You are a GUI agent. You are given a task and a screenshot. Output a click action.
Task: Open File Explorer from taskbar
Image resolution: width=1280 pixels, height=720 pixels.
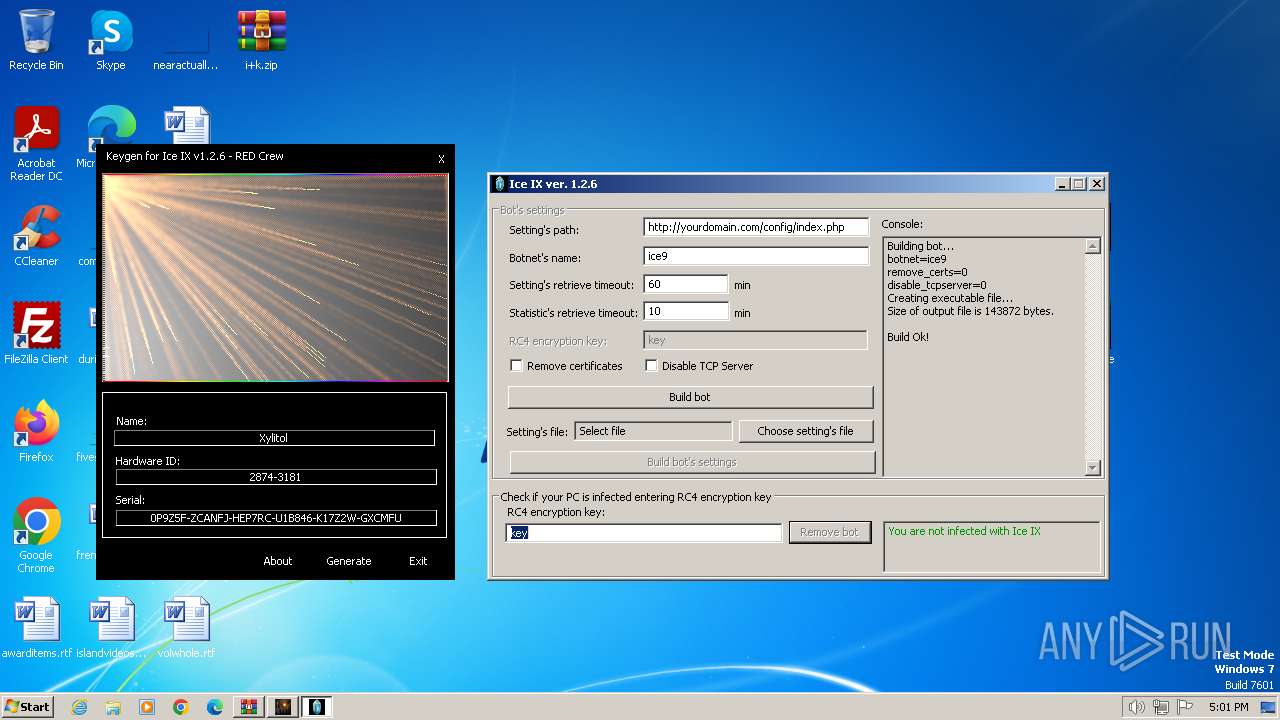click(x=113, y=707)
